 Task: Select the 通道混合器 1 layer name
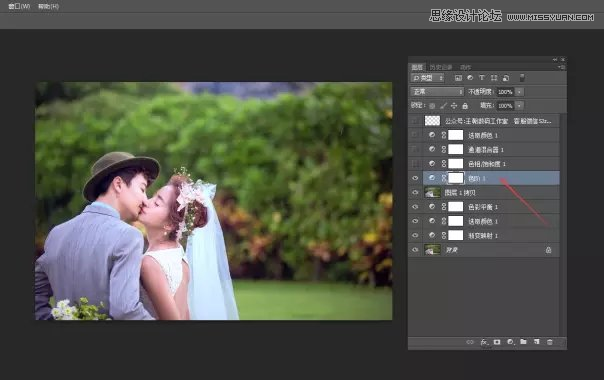486,150
